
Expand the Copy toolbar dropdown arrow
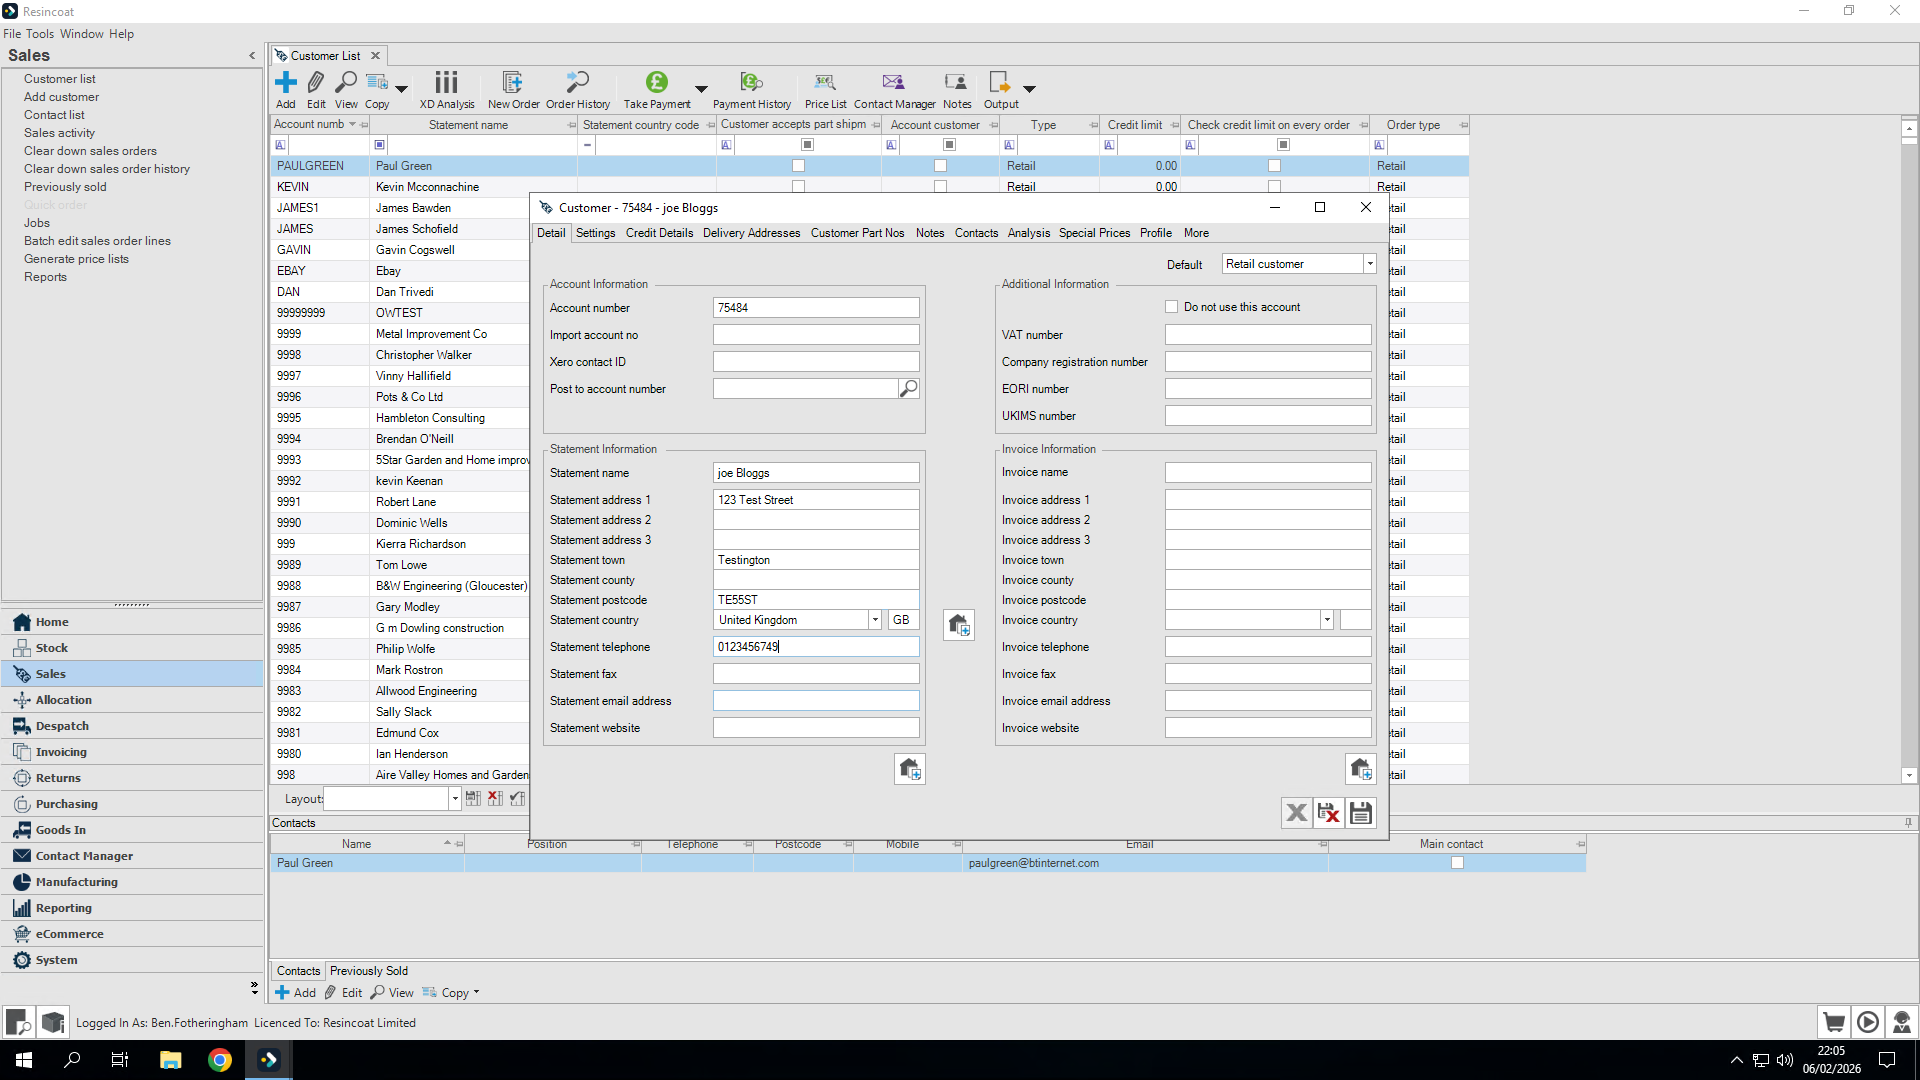[x=400, y=89]
